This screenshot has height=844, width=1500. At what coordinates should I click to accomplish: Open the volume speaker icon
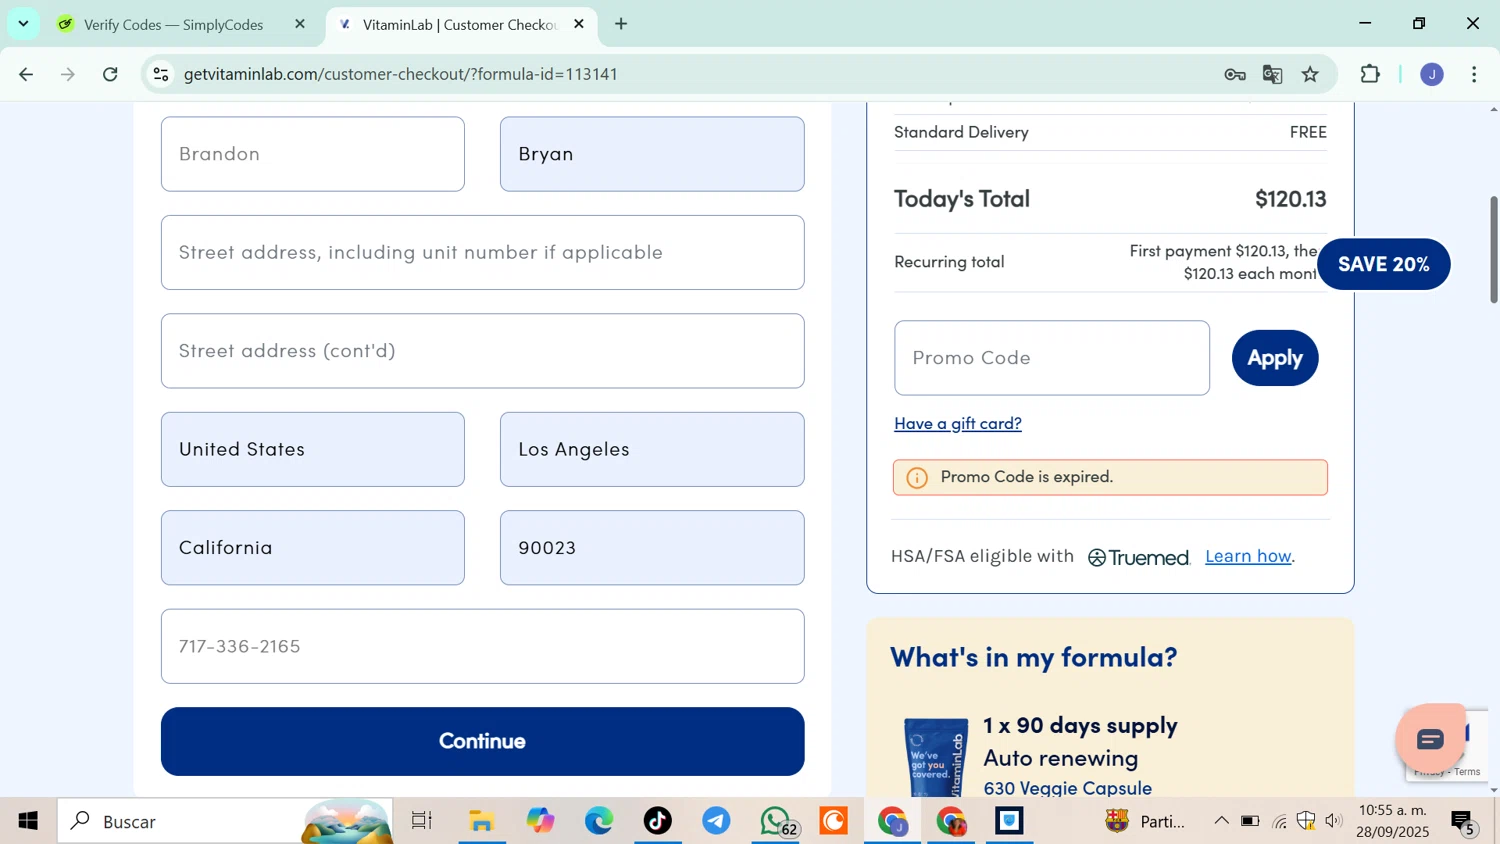click(x=1333, y=821)
